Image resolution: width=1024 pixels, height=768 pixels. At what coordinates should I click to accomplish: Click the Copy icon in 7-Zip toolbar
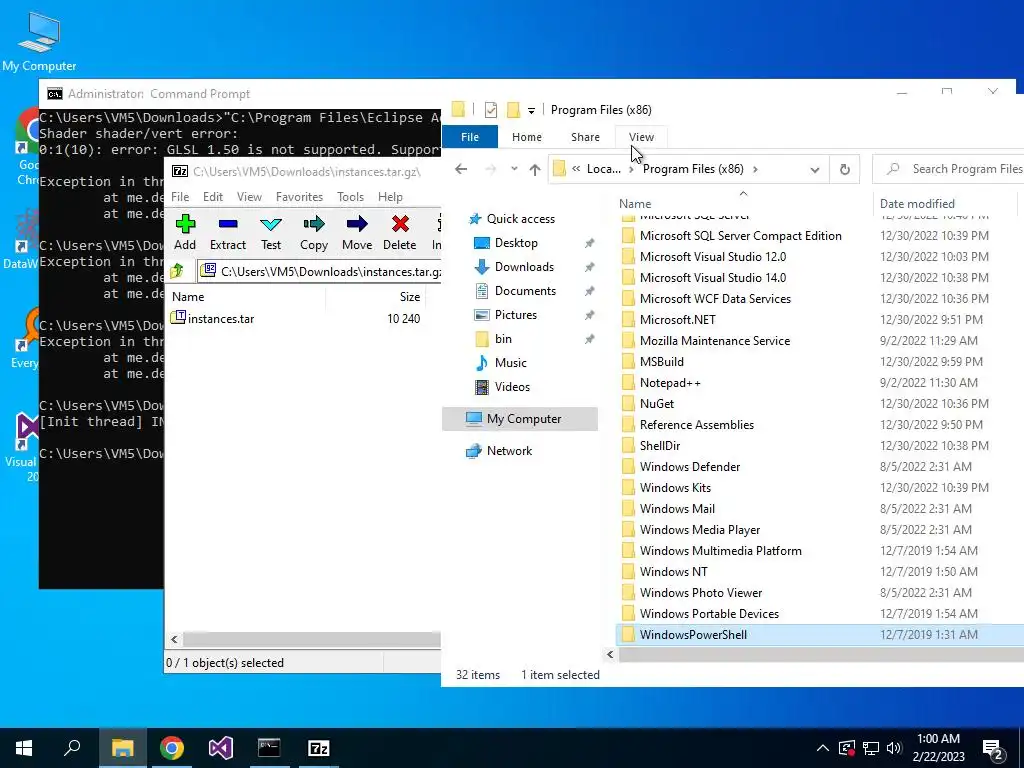[x=313, y=232]
